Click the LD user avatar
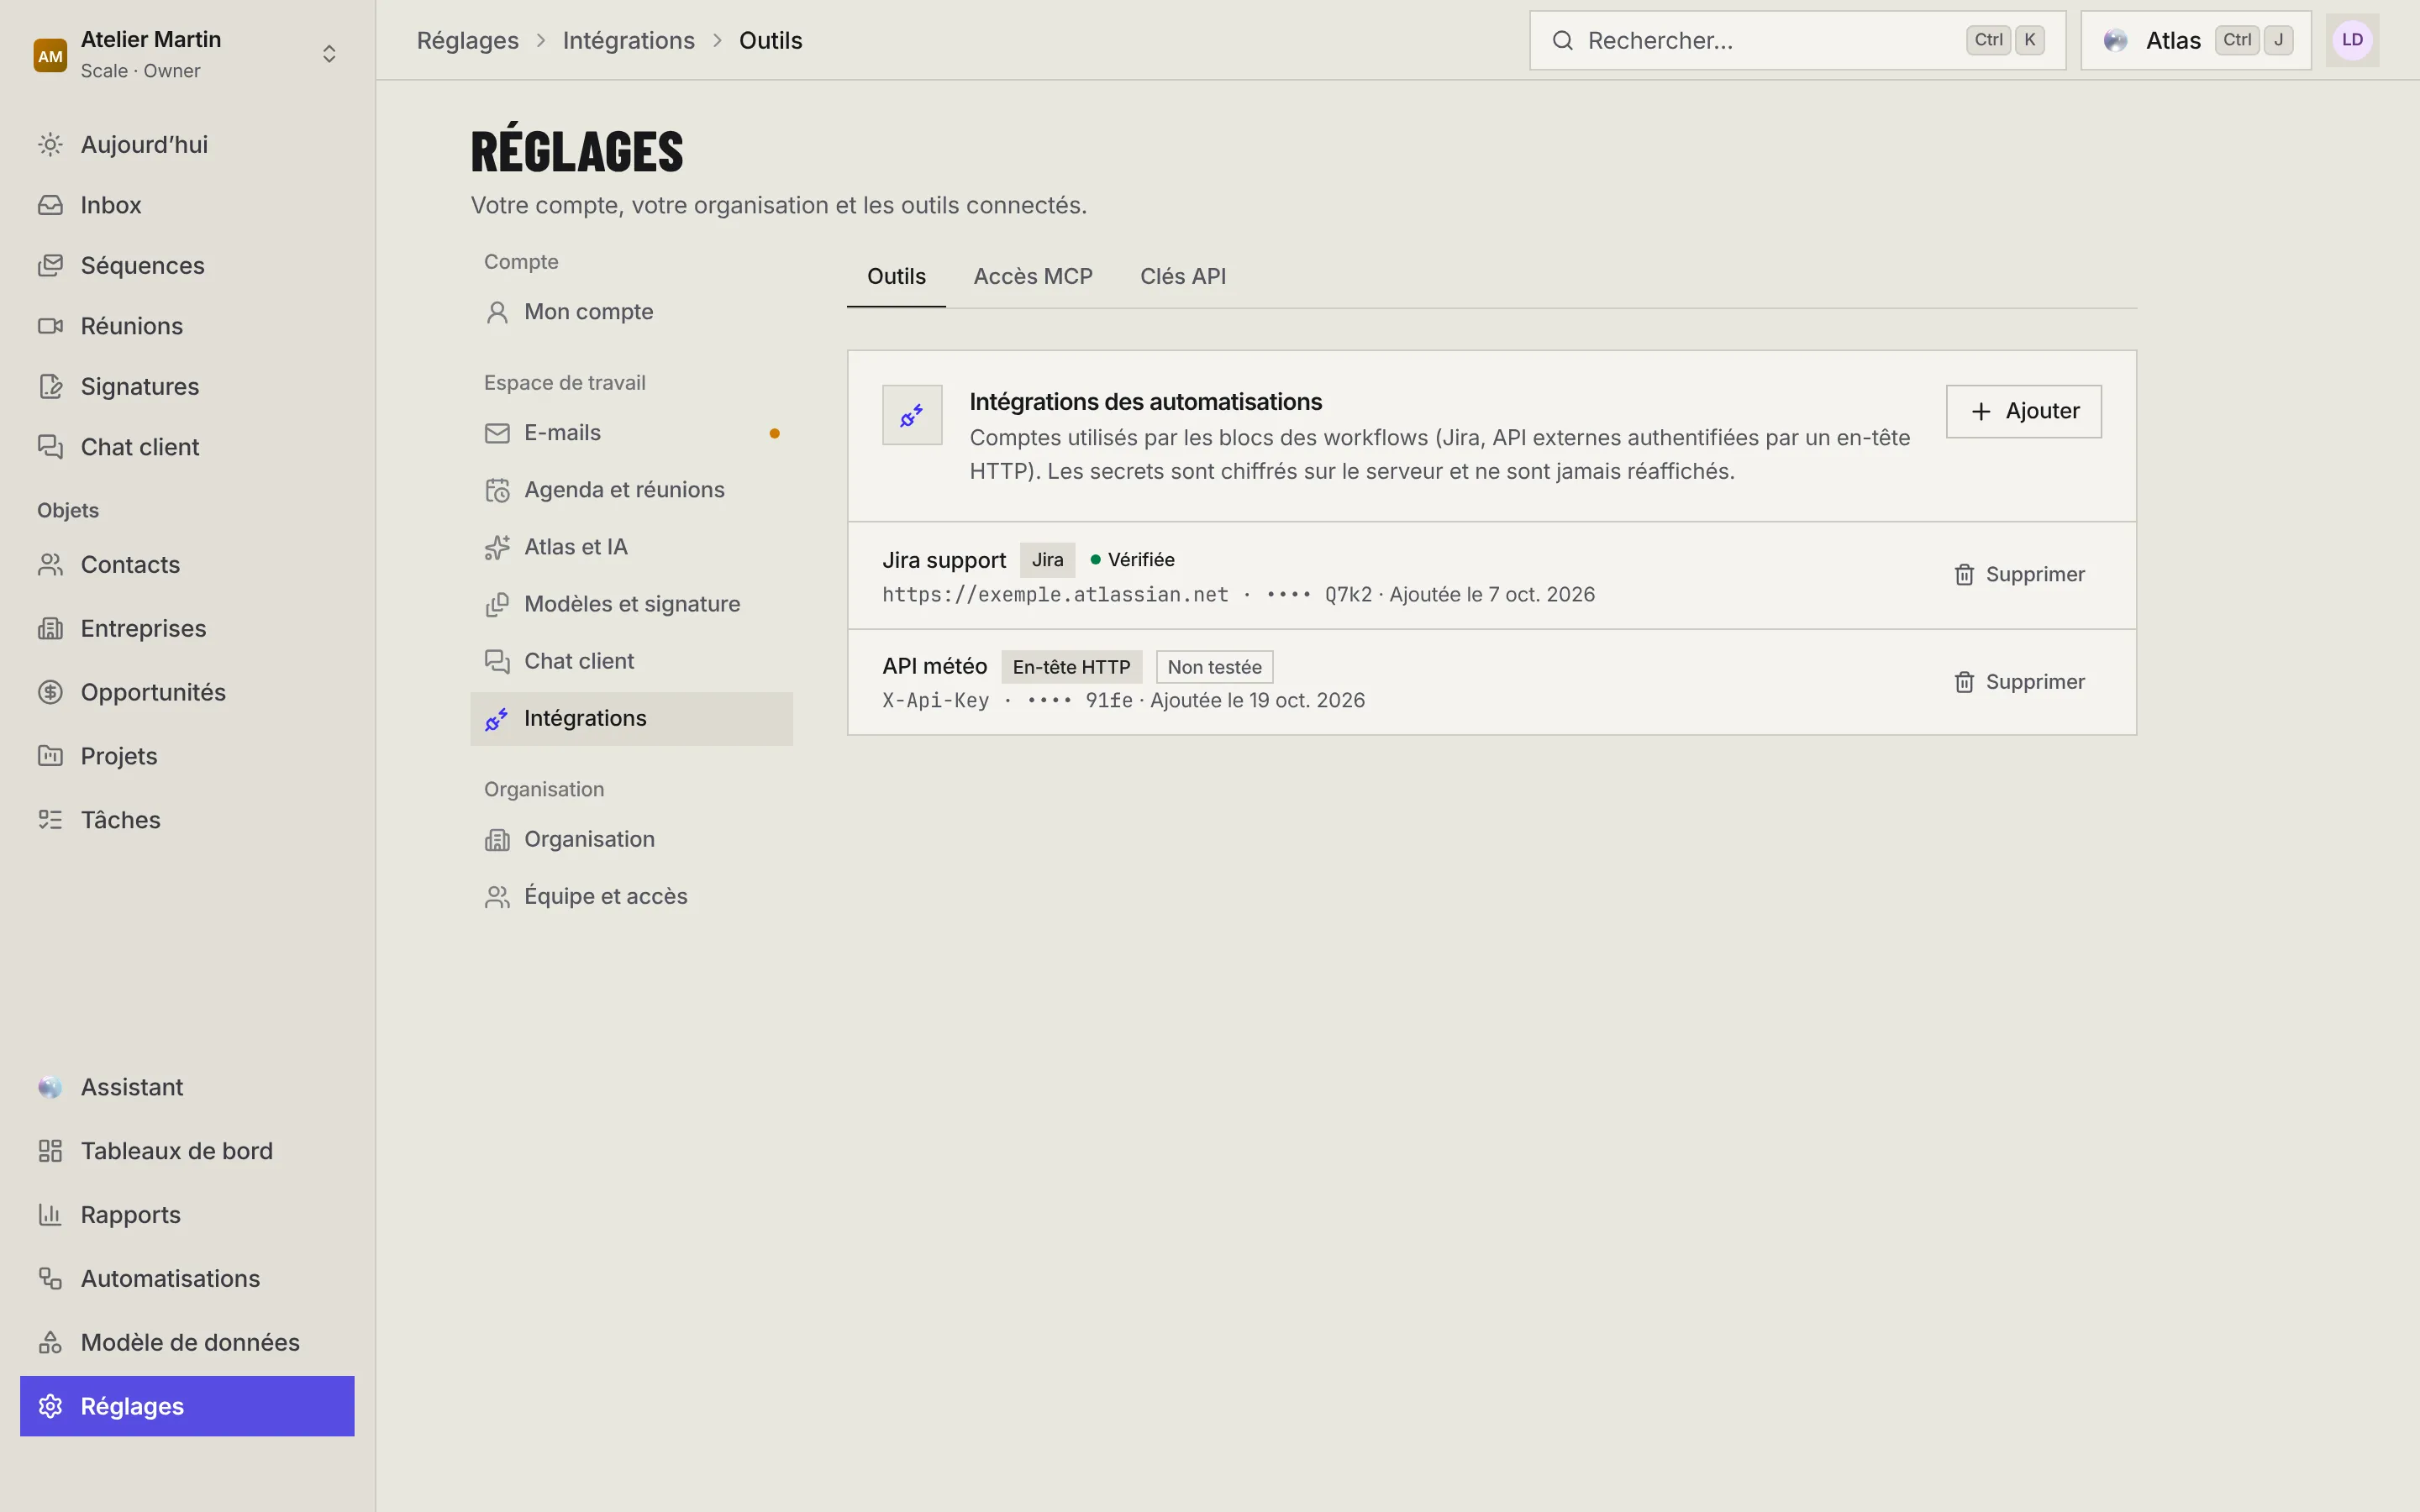This screenshot has width=2420, height=1512. 2352,40
